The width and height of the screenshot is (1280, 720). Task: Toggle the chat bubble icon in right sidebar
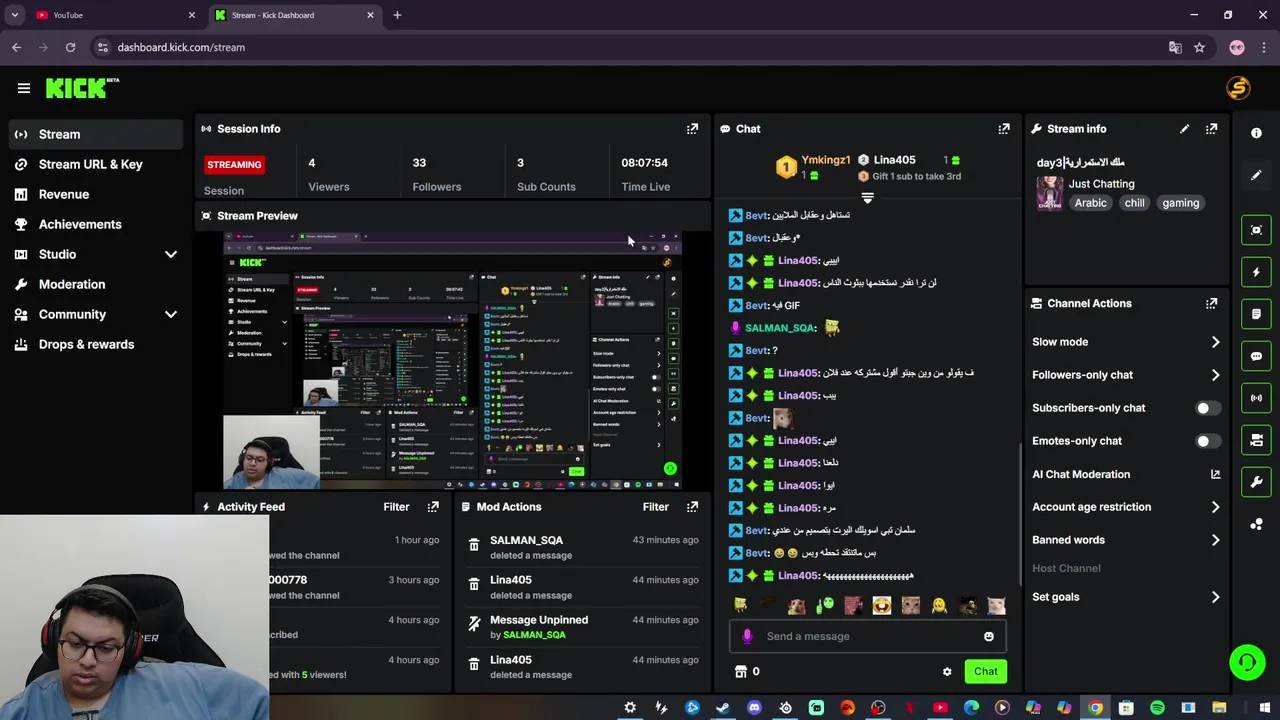point(1256,356)
